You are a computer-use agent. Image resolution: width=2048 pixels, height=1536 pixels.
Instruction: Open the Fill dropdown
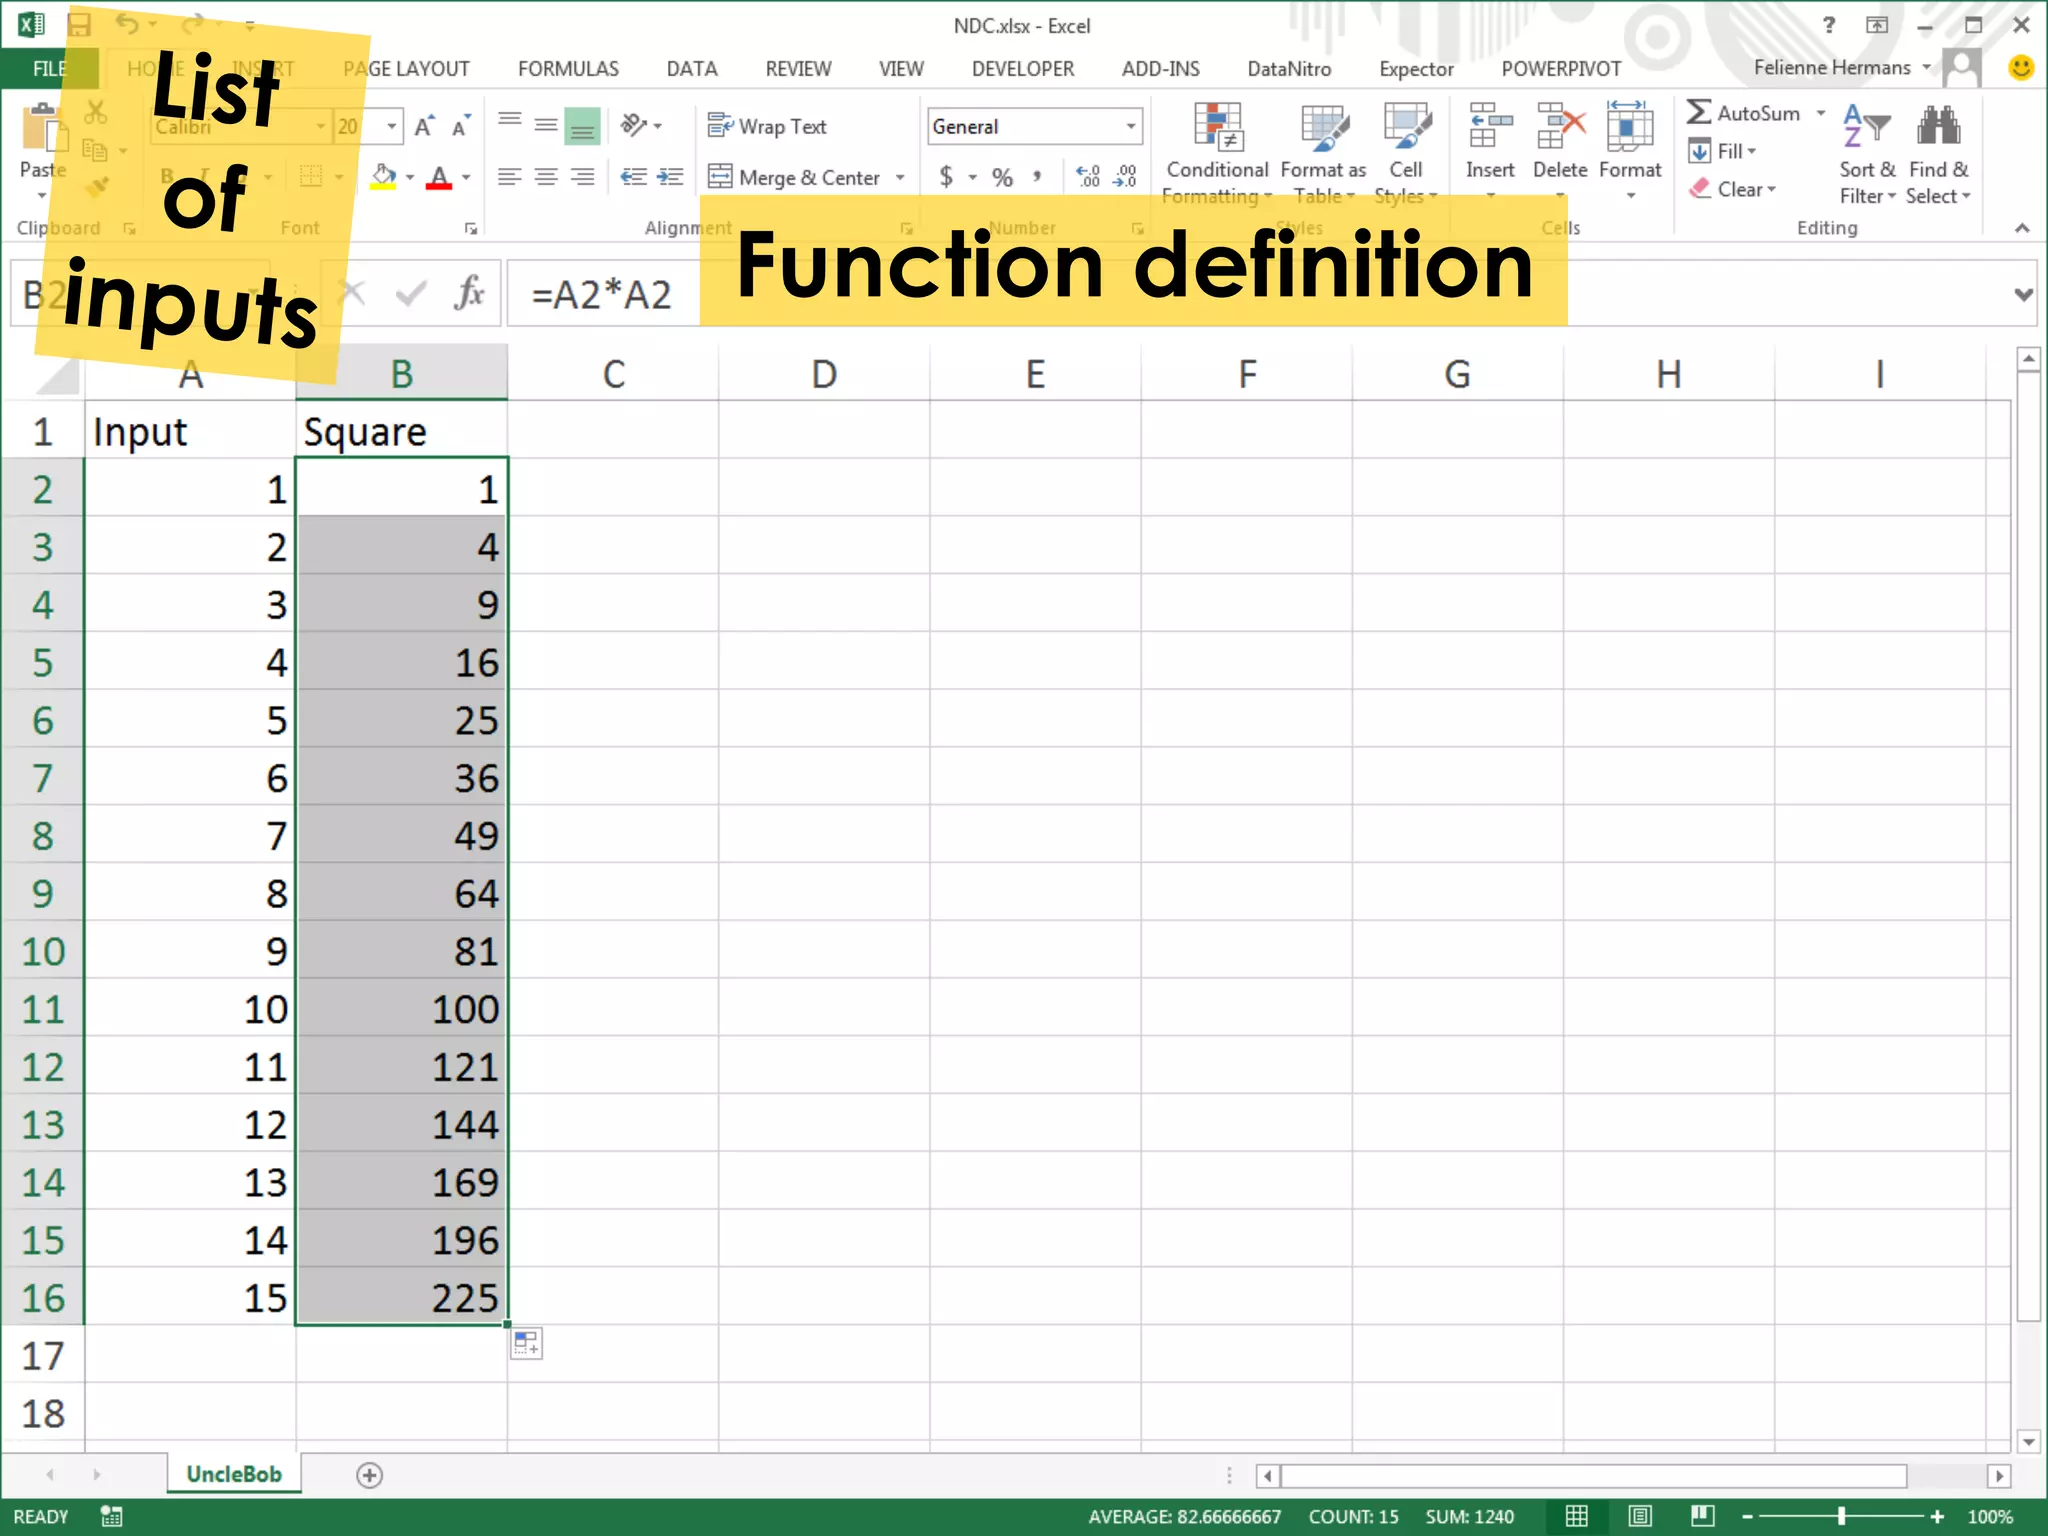1723,151
